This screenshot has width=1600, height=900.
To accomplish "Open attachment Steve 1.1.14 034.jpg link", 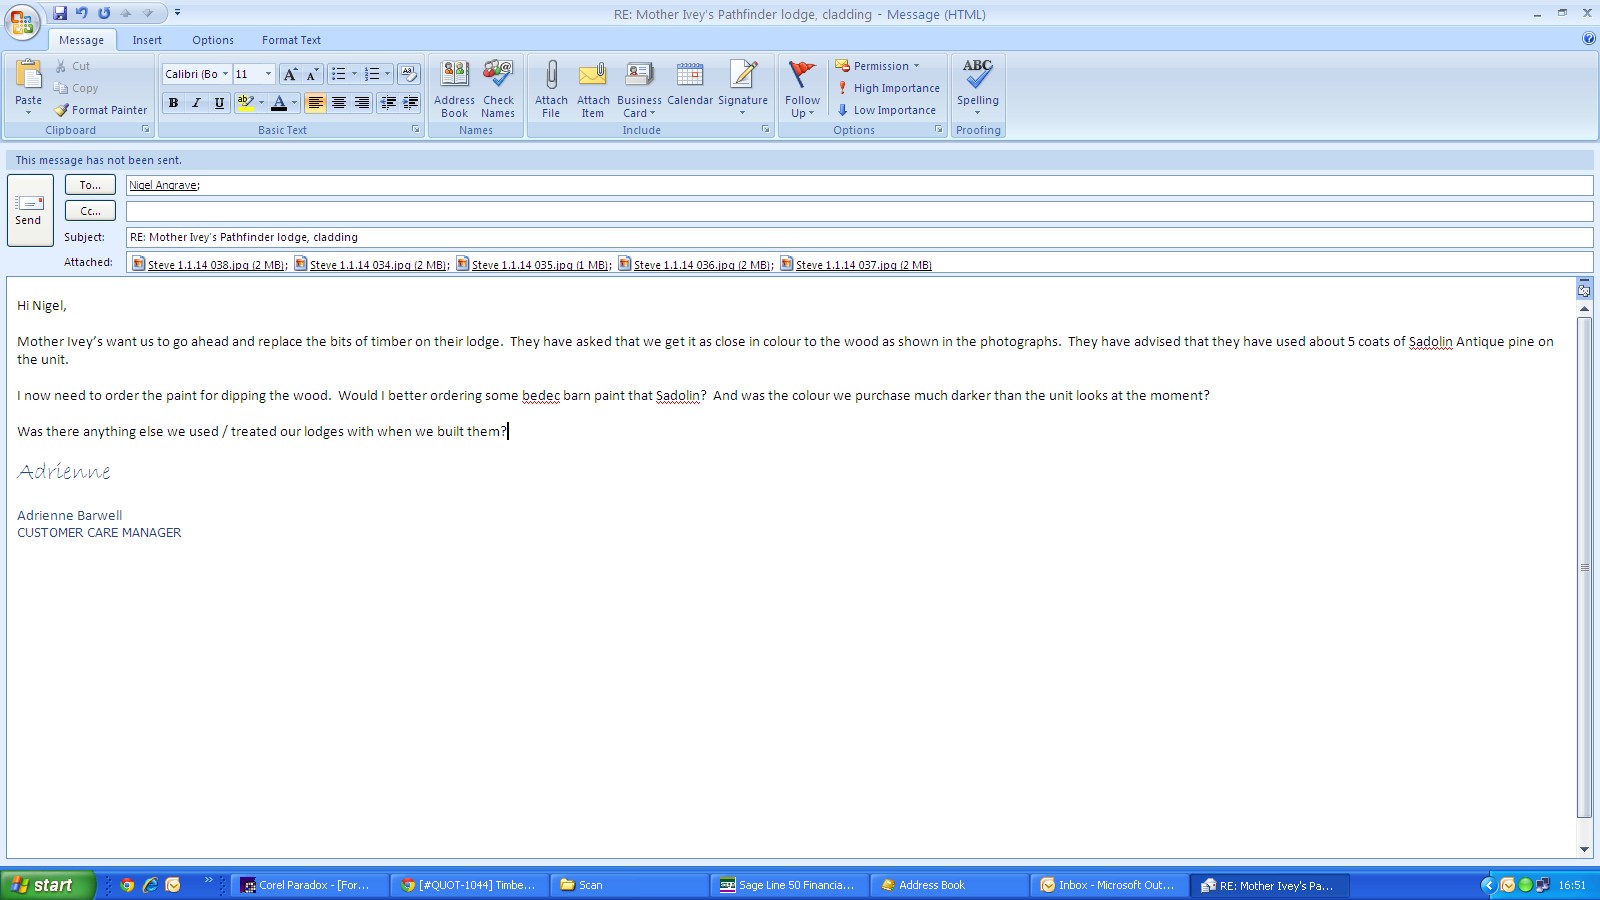I will 372,265.
